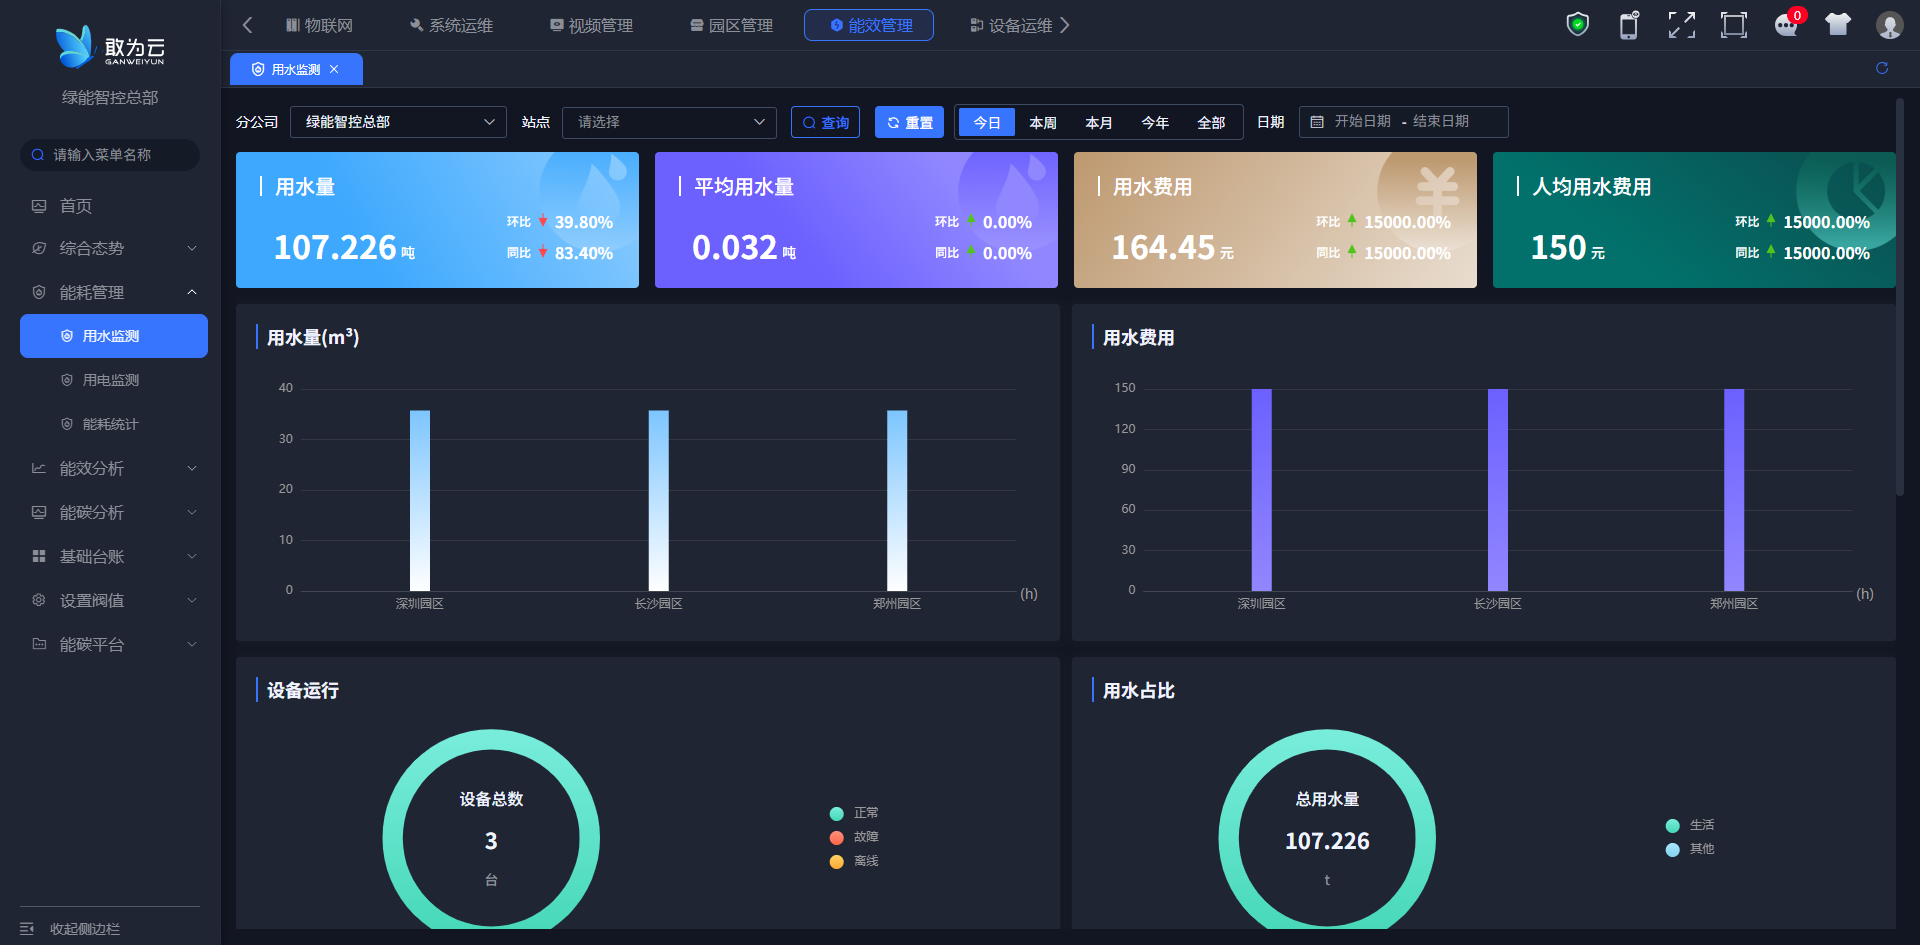Click the 开始日期 date input
Screen dimensions: 1920x945
(x=1363, y=122)
